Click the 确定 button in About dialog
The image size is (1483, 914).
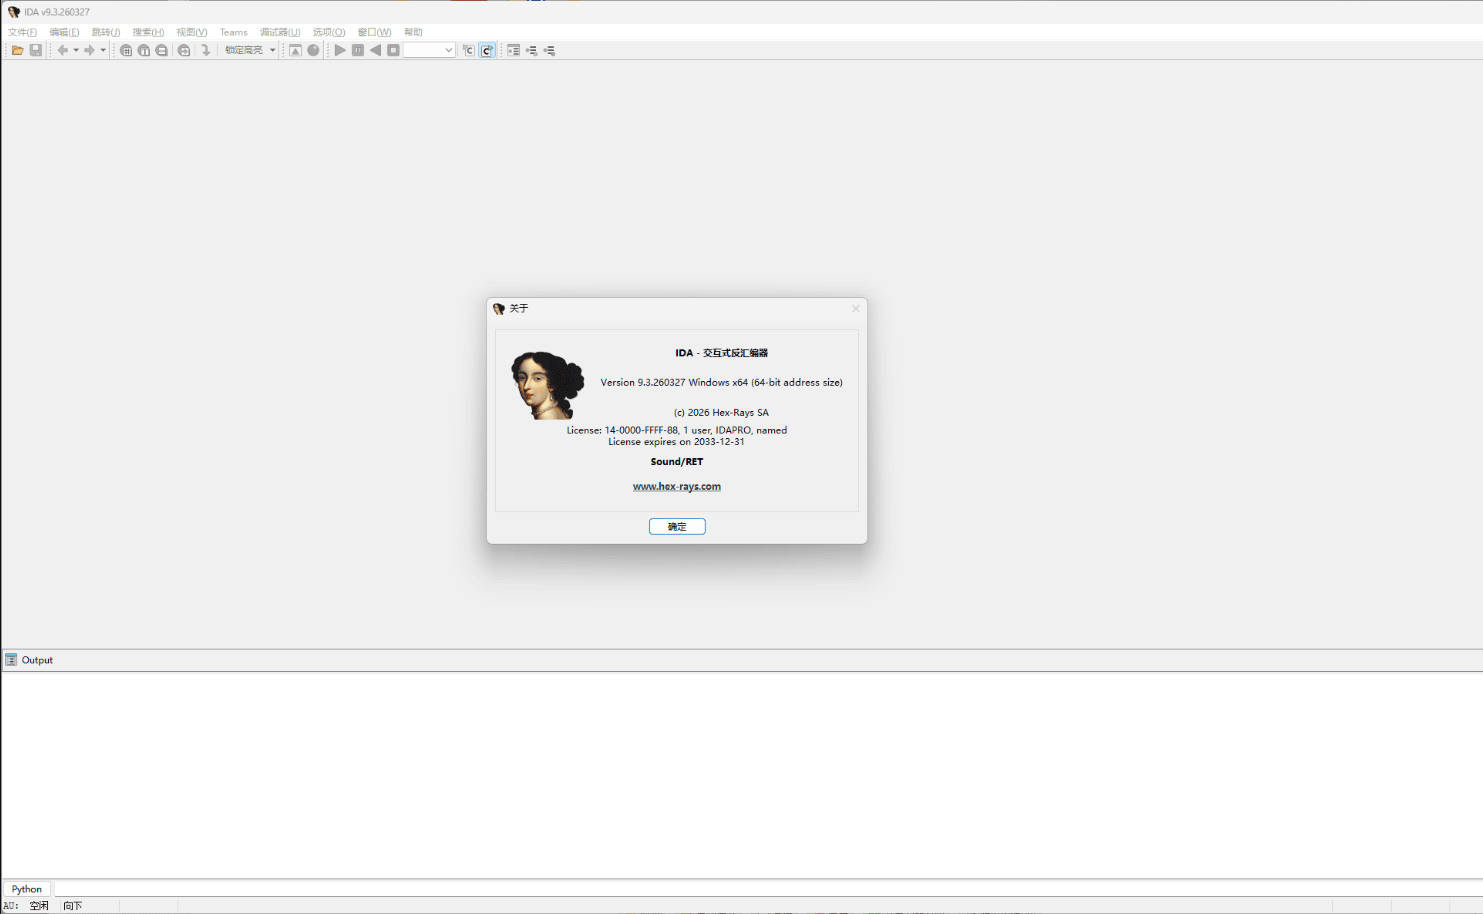[x=677, y=526]
